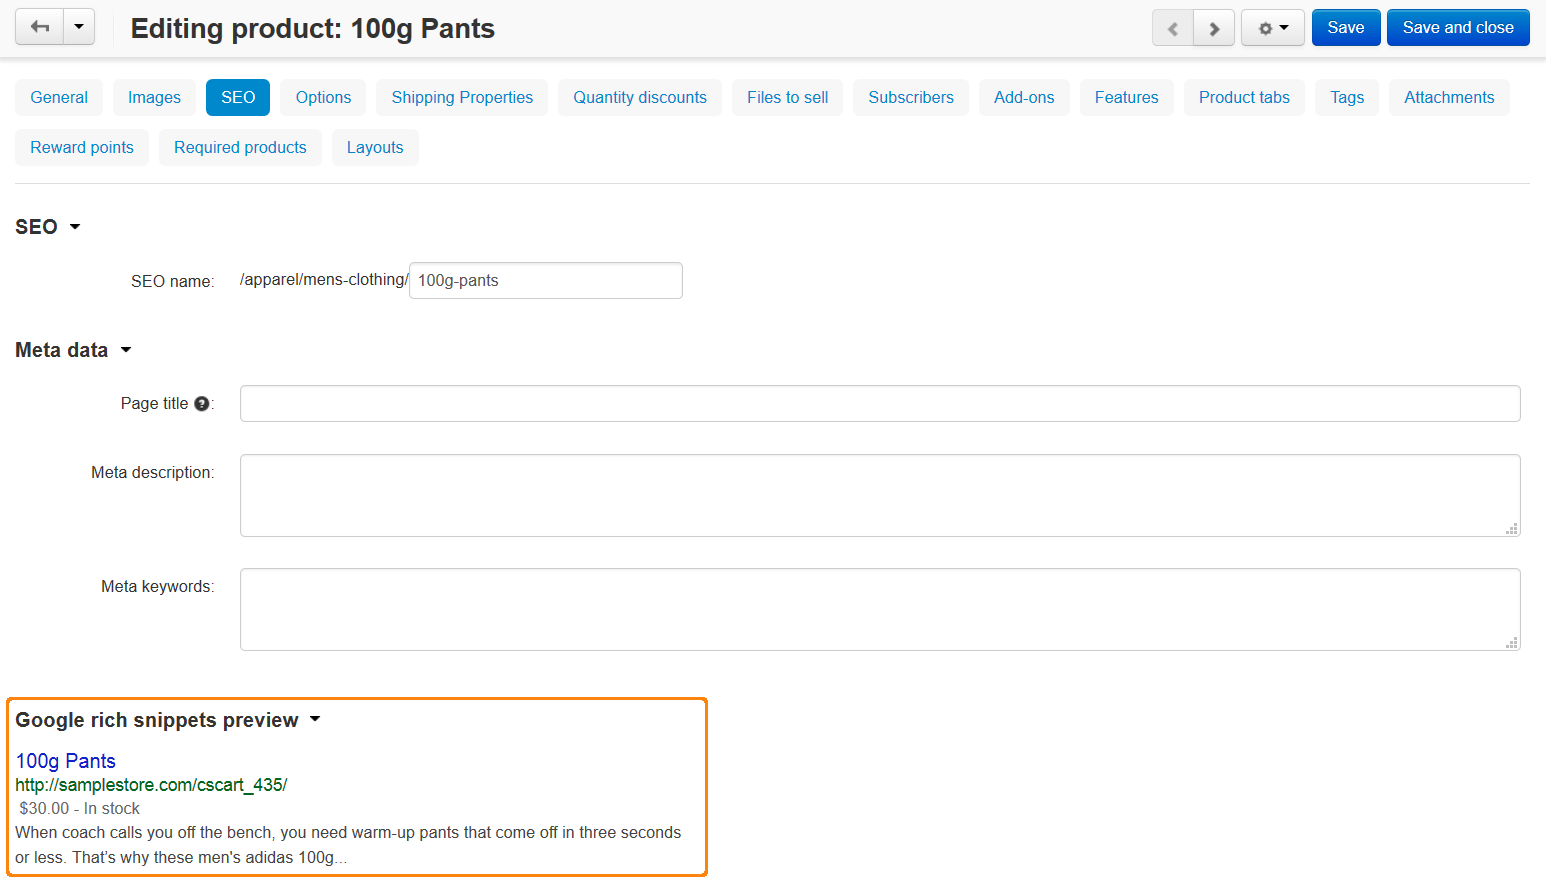Viewport: 1546px width, 887px height.
Task: Edit the SEO name field
Action: click(x=546, y=281)
